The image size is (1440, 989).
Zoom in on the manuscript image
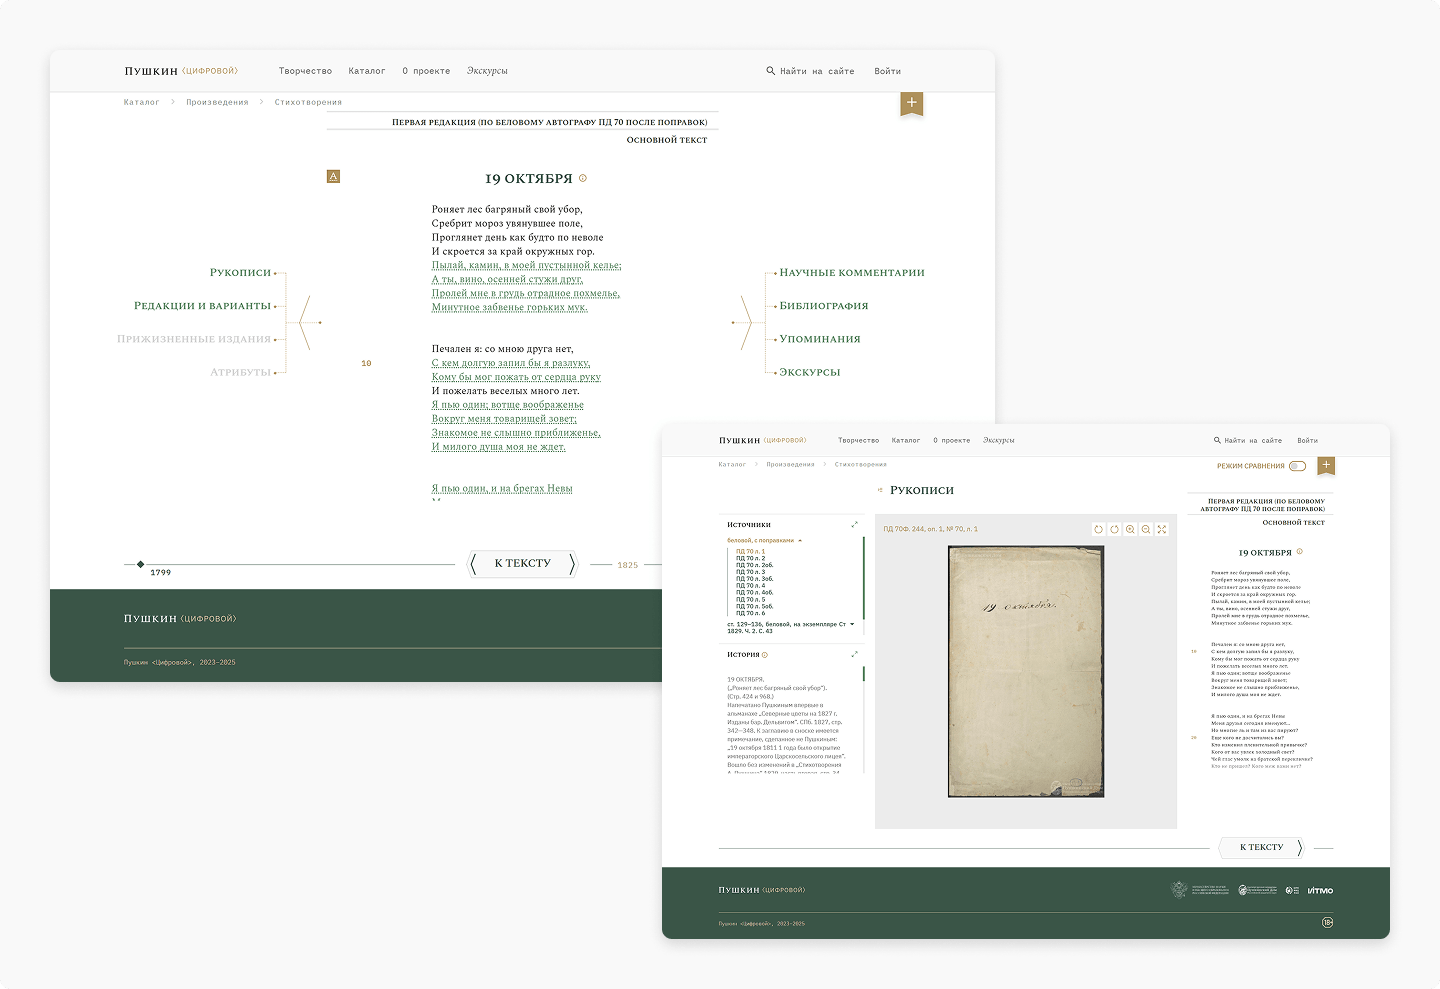coord(1130,529)
